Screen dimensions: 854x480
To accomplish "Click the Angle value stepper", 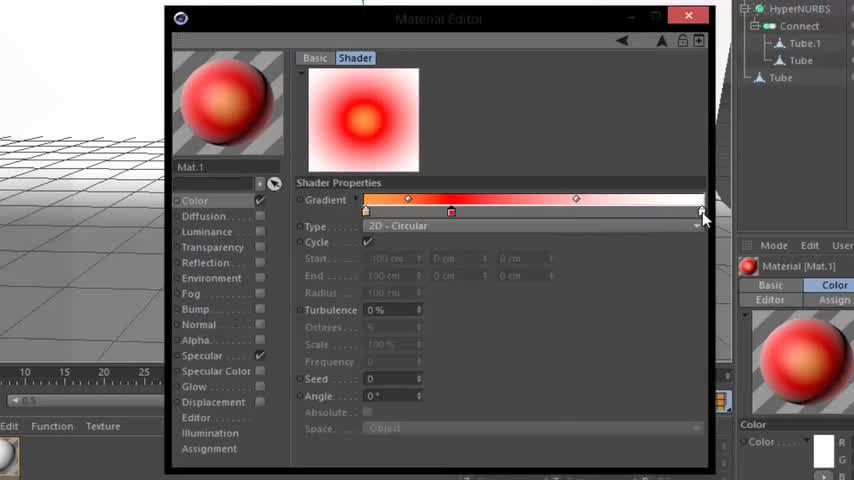I will click(419, 396).
